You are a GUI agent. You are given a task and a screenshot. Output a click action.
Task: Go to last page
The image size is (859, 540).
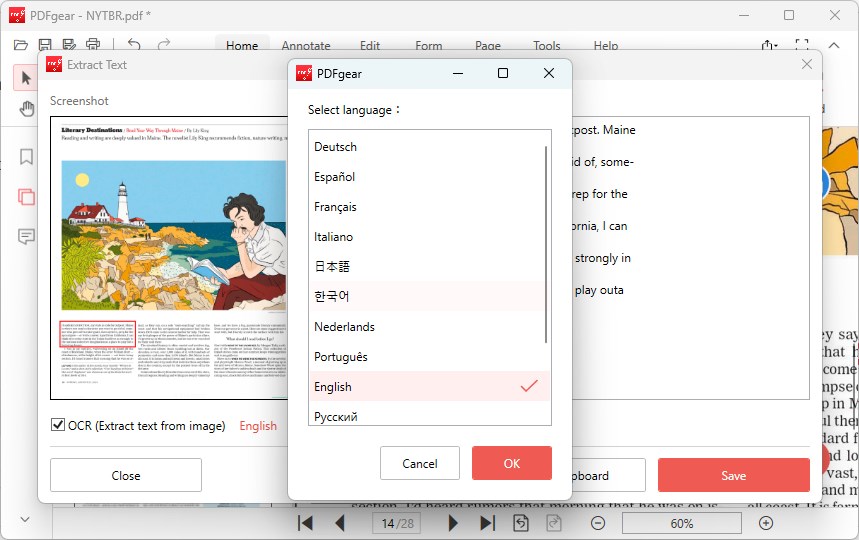click(488, 524)
